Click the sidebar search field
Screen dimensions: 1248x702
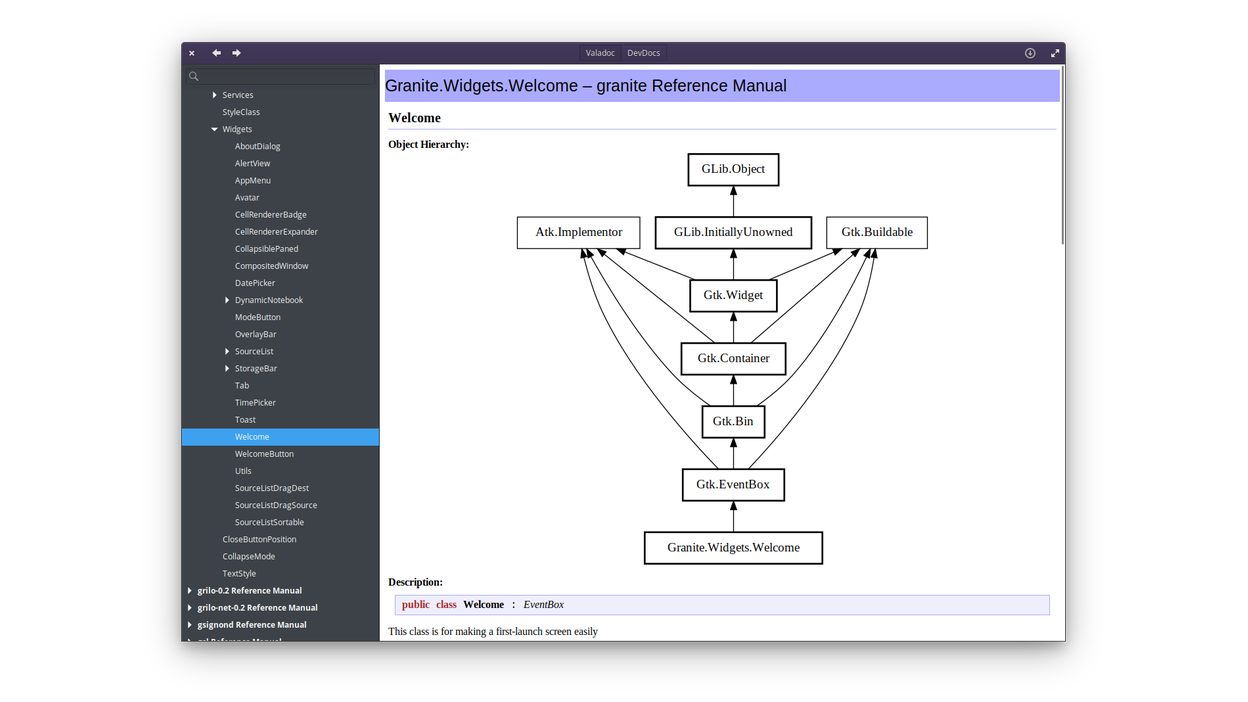coord(280,76)
